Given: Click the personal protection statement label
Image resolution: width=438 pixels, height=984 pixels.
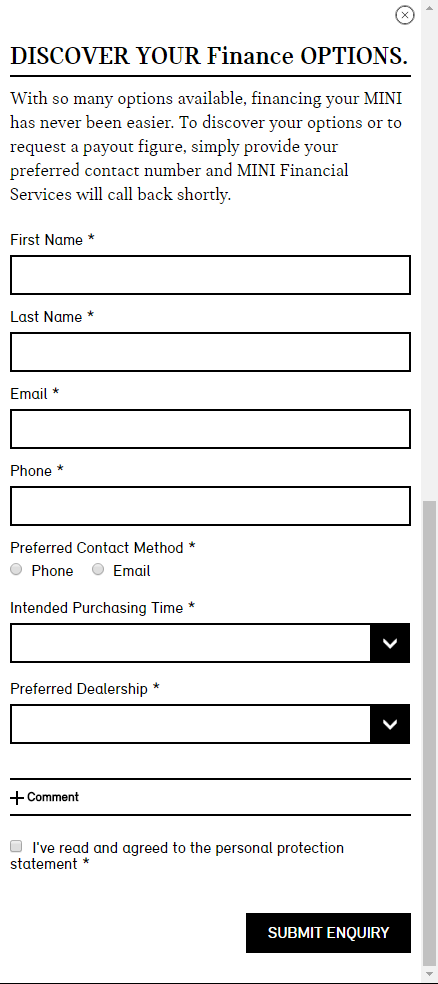Looking at the screenshot, I should point(177,856).
